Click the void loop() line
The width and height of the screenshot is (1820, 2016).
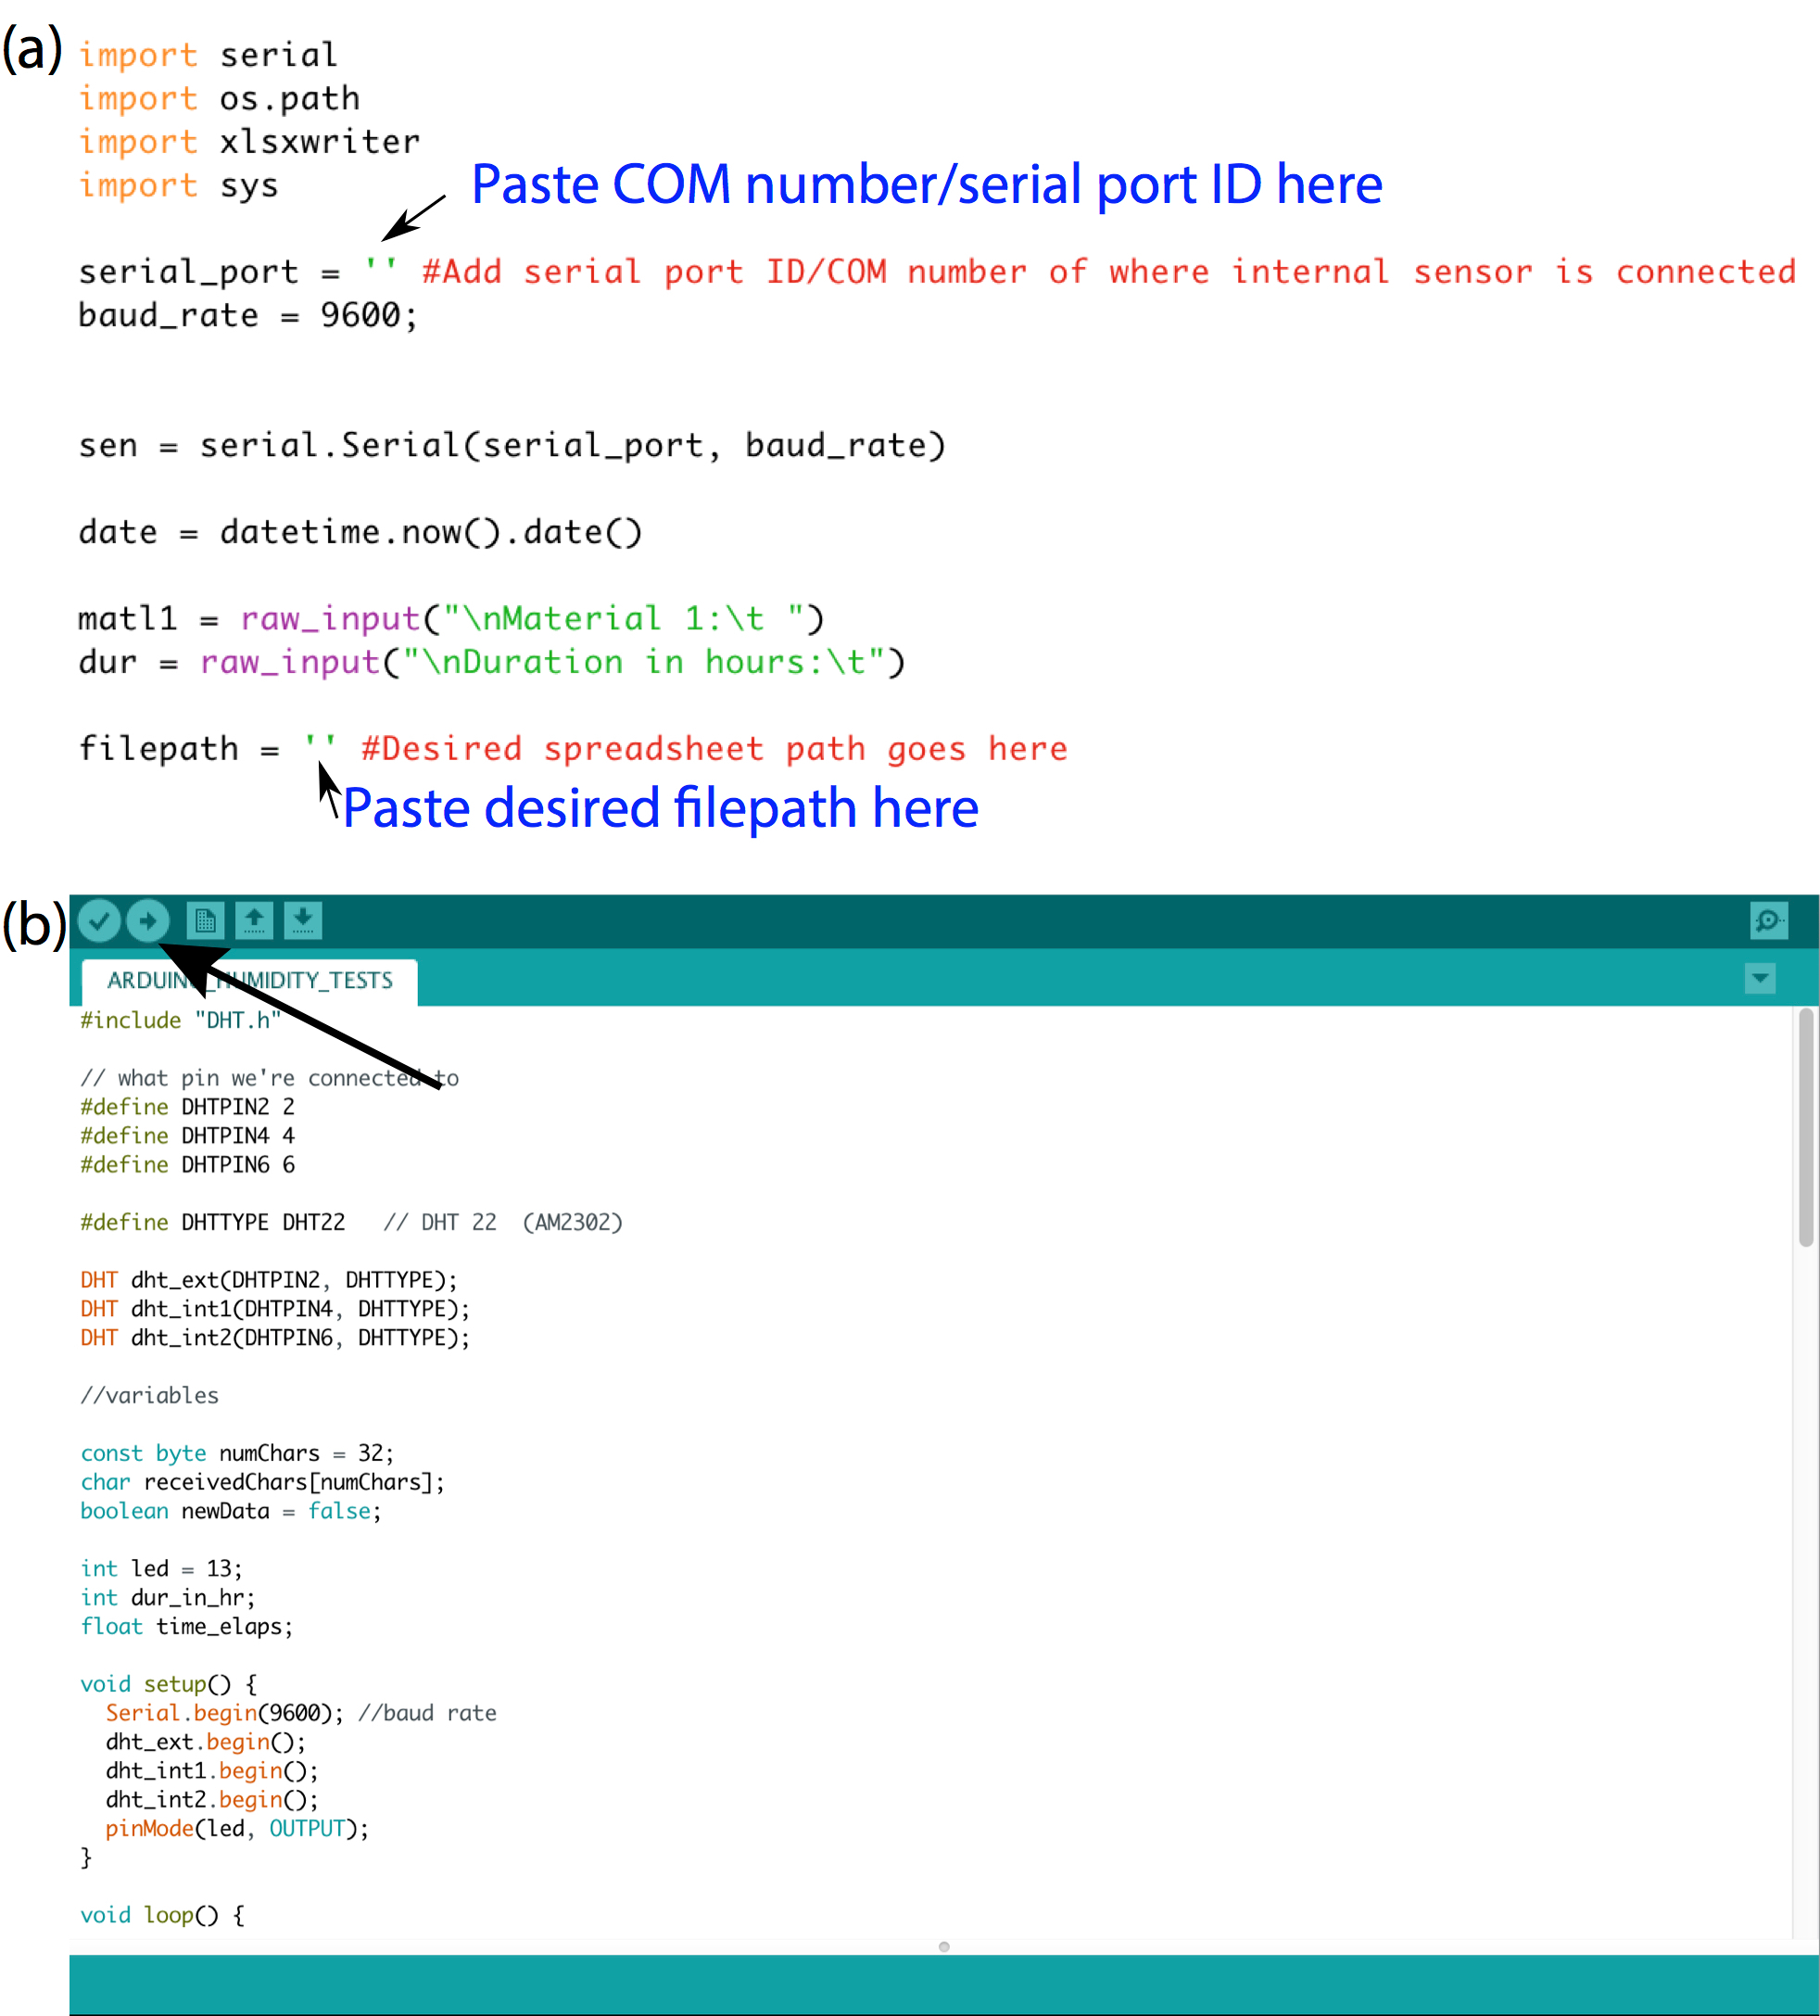(162, 1915)
